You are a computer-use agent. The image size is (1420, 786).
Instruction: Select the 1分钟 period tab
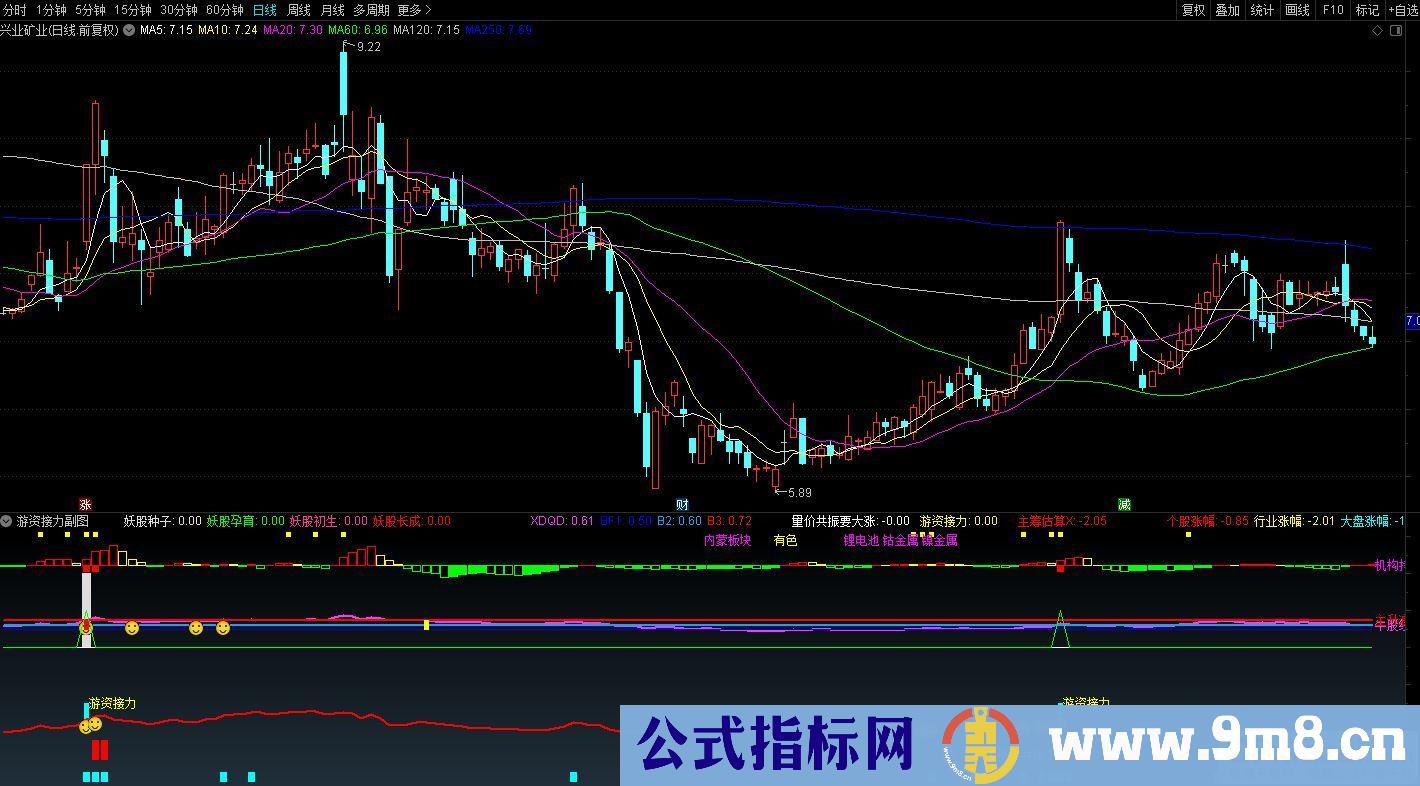[50, 10]
